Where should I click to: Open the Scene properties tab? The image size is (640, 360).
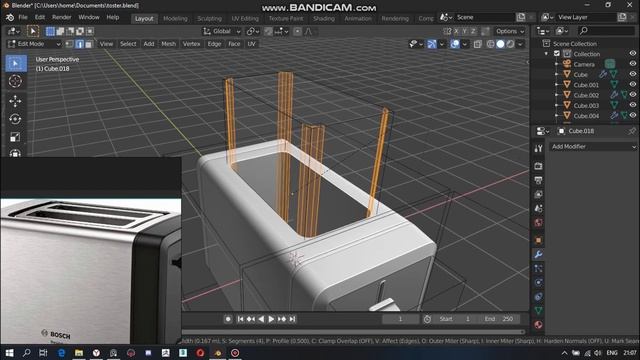tap(538, 209)
